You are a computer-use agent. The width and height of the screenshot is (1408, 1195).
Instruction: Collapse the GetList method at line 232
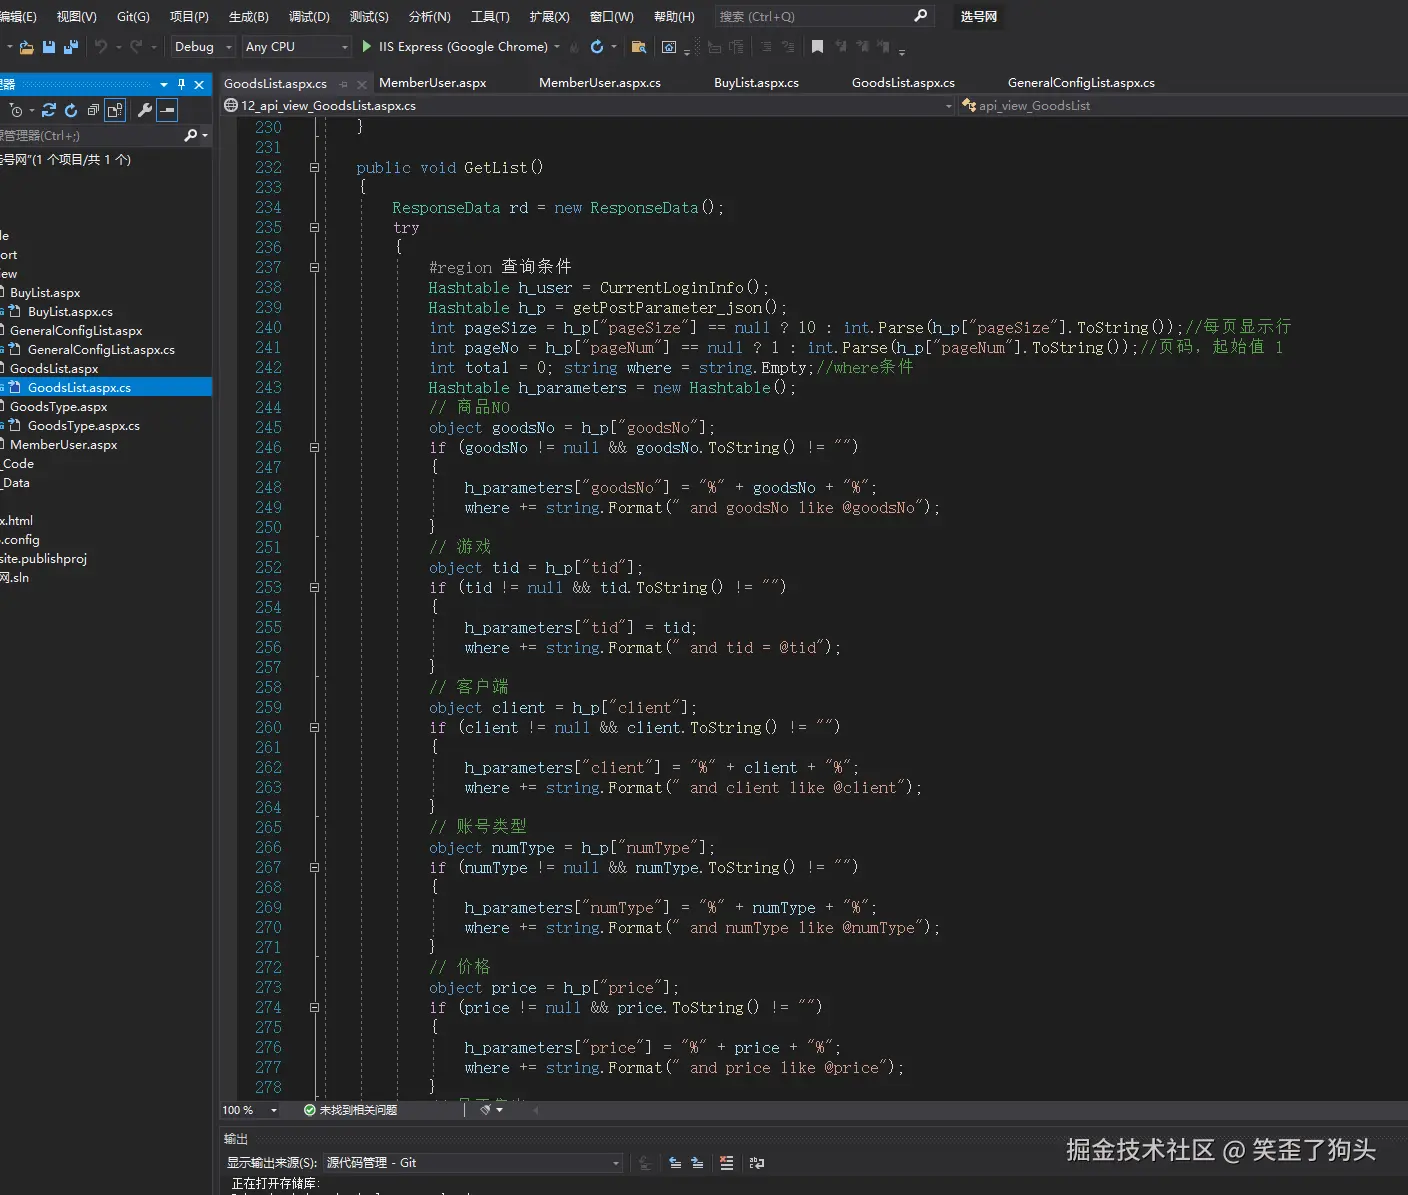[x=314, y=168]
